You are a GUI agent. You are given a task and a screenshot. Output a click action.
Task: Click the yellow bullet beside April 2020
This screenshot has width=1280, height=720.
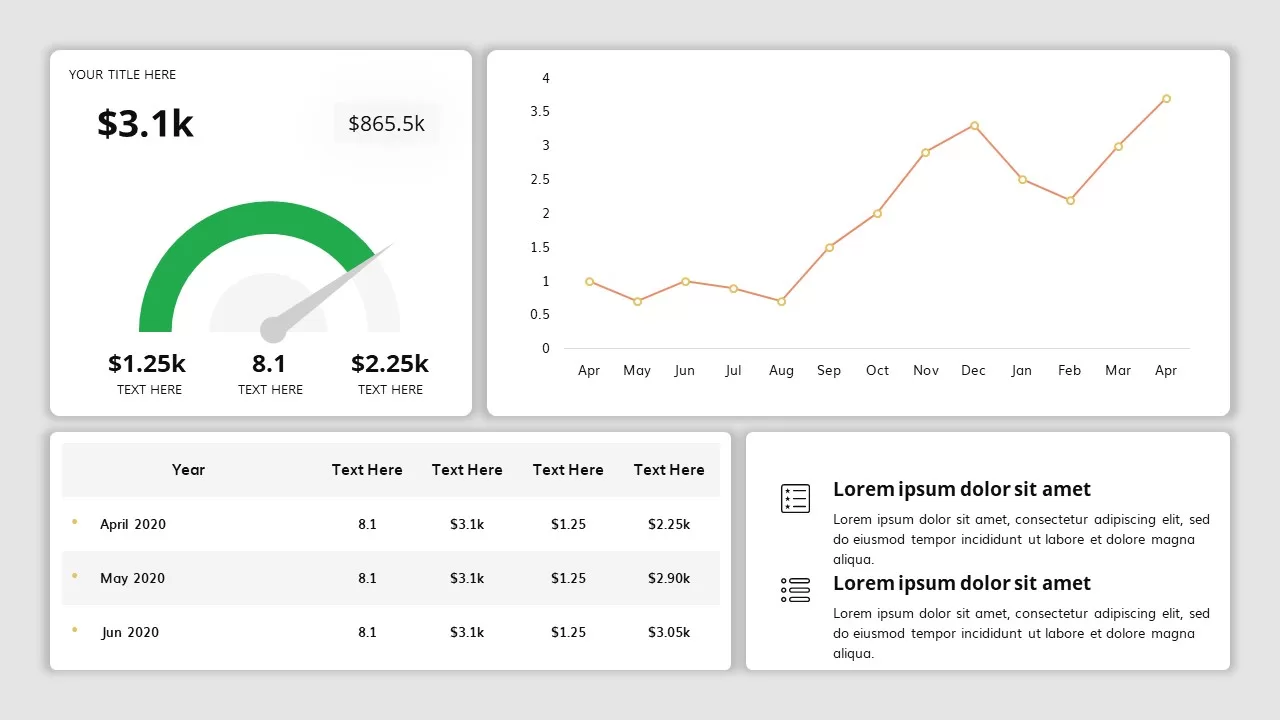[75, 522]
